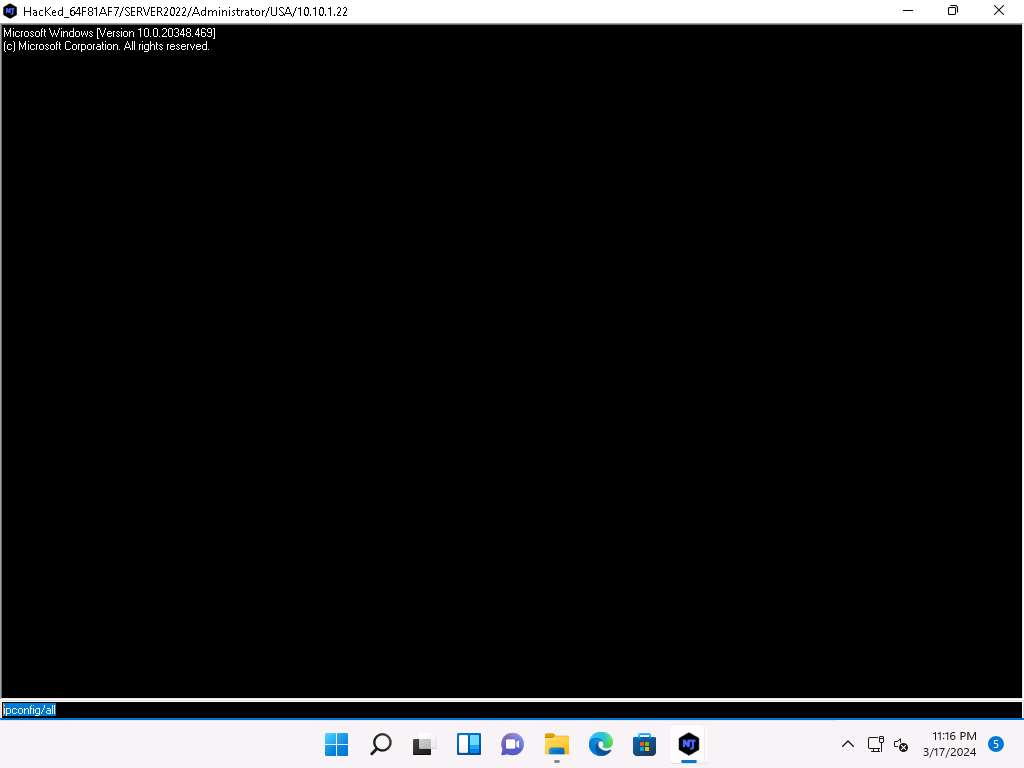Open File Explorer from the taskbar
Image resolution: width=1024 pixels, height=768 pixels.
click(556, 744)
